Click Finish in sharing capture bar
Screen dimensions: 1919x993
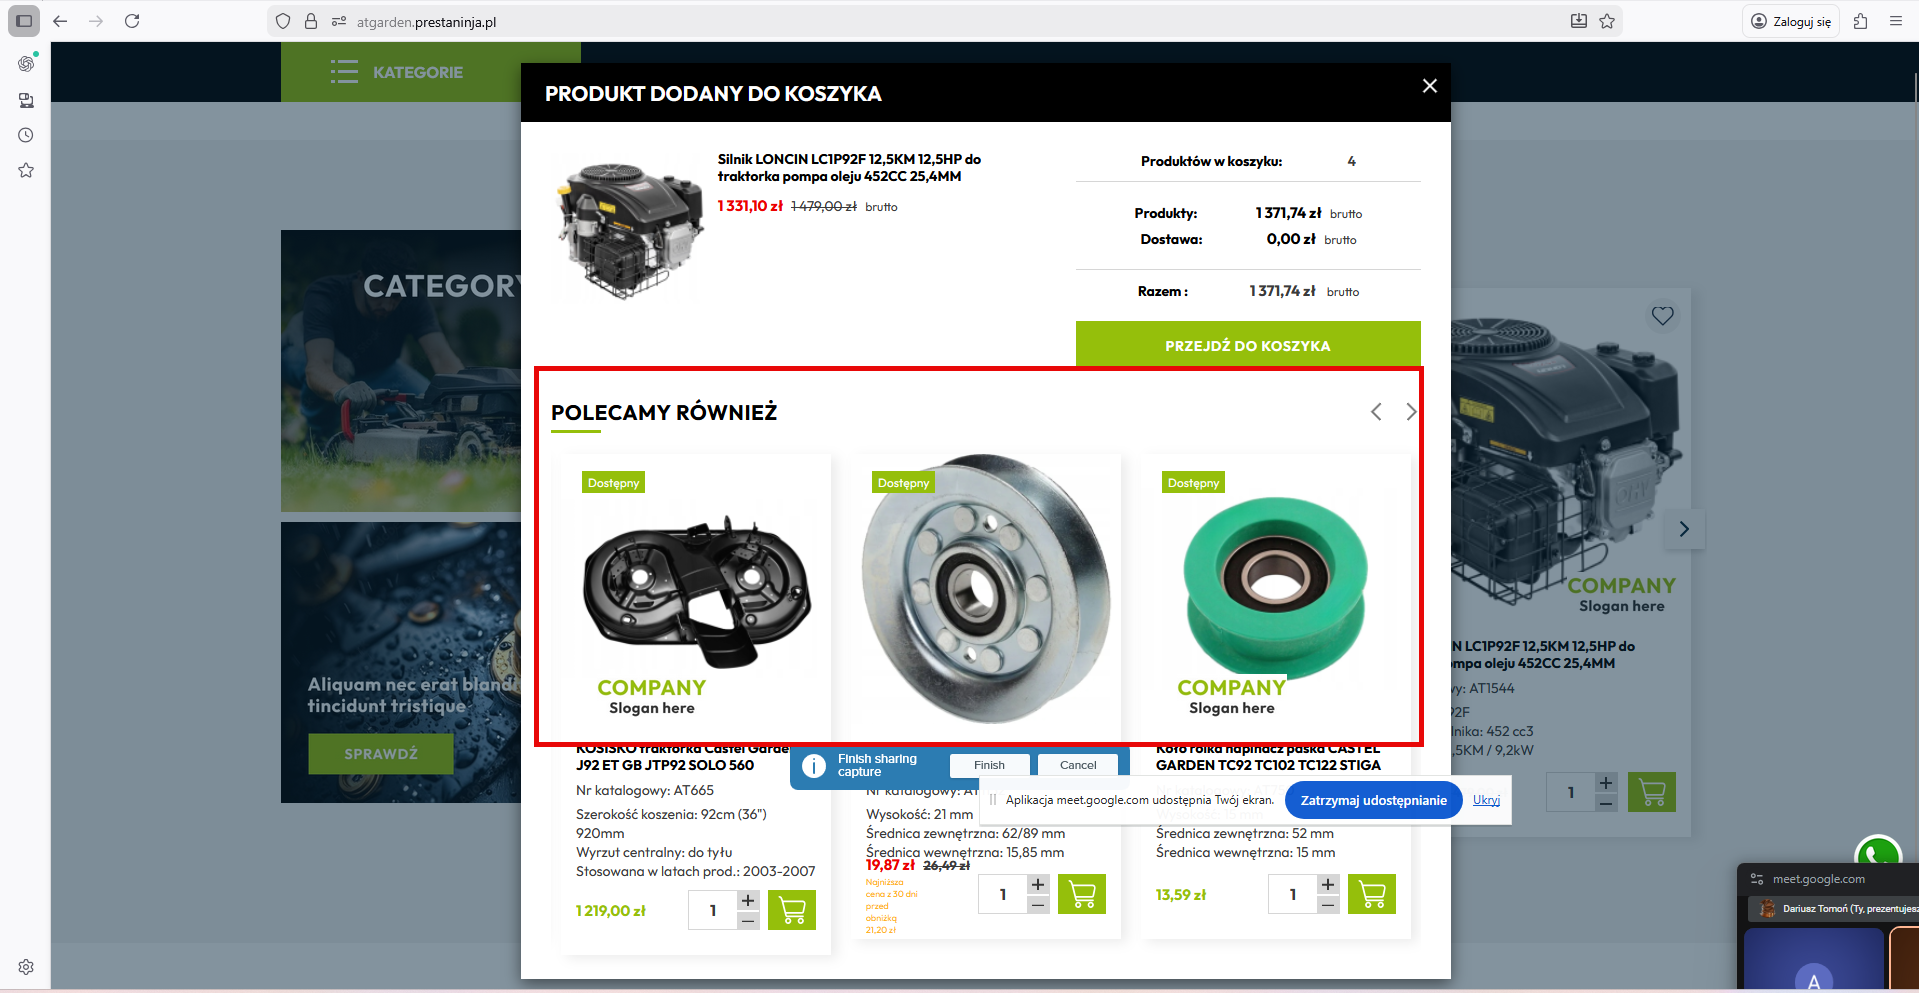click(989, 765)
